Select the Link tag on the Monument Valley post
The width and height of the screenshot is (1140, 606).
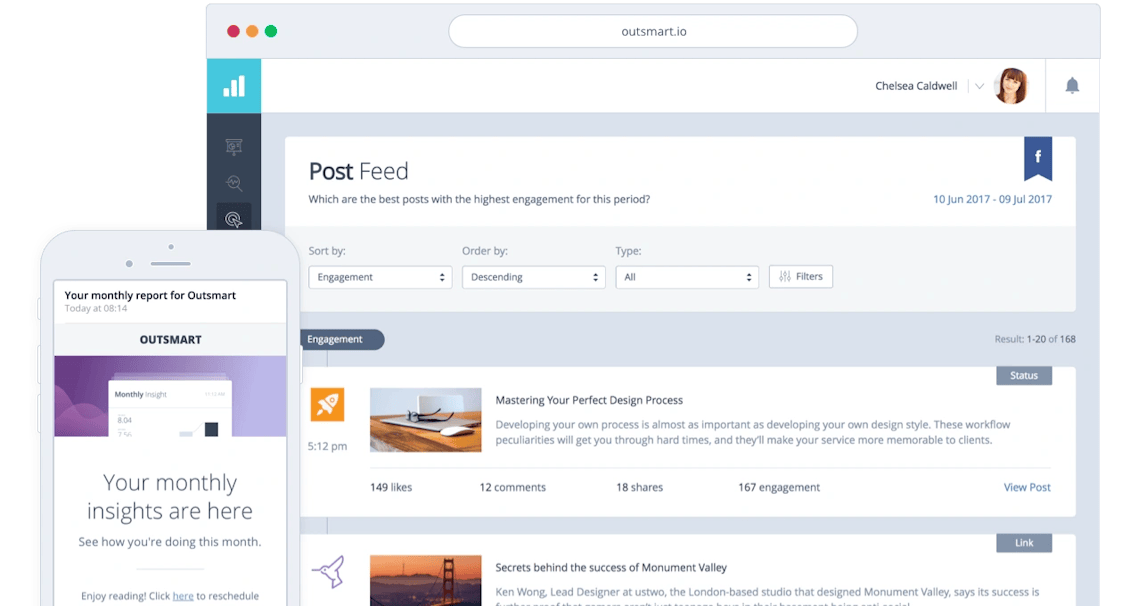1023,542
